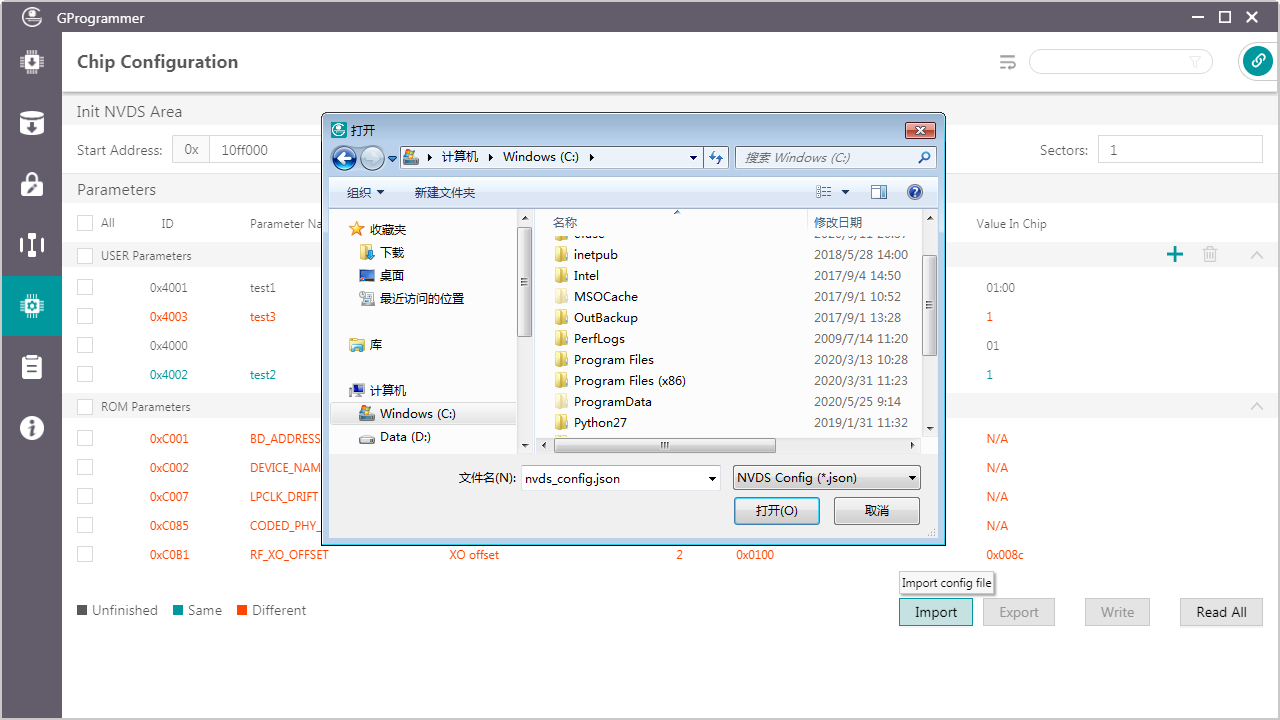This screenshot has width=1280, height=720.
Task: Click the help icon in file dialog
Action: pyautogui.click(x=914, y=192)
